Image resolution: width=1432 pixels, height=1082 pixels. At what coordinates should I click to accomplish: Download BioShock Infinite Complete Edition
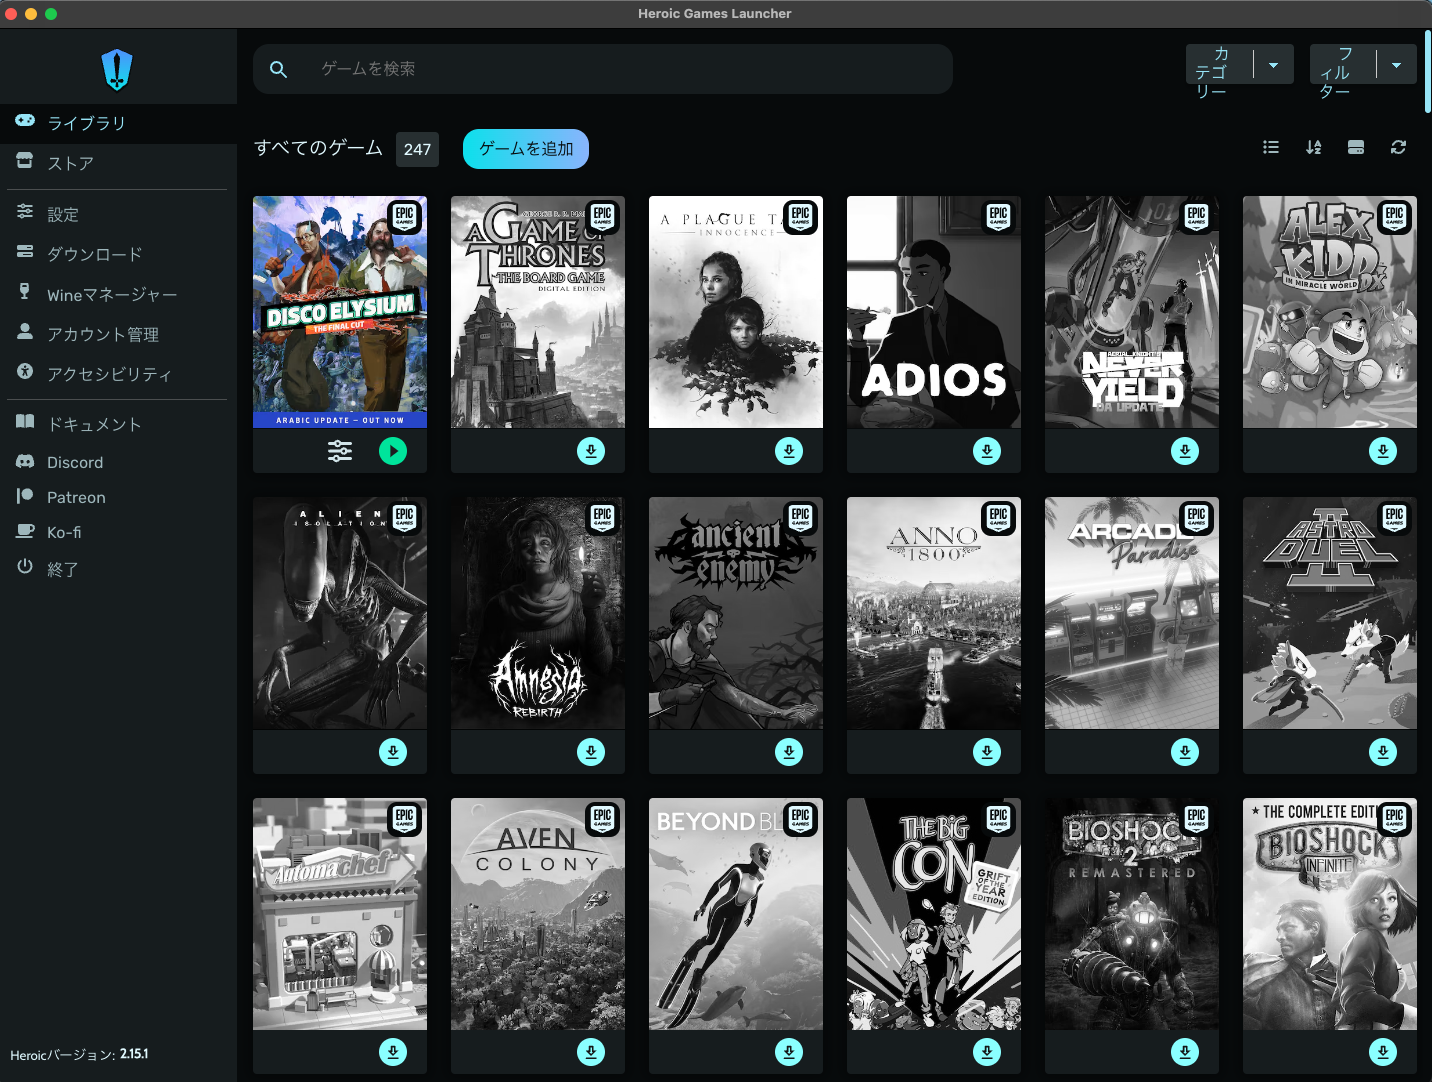point(1383,1052)
